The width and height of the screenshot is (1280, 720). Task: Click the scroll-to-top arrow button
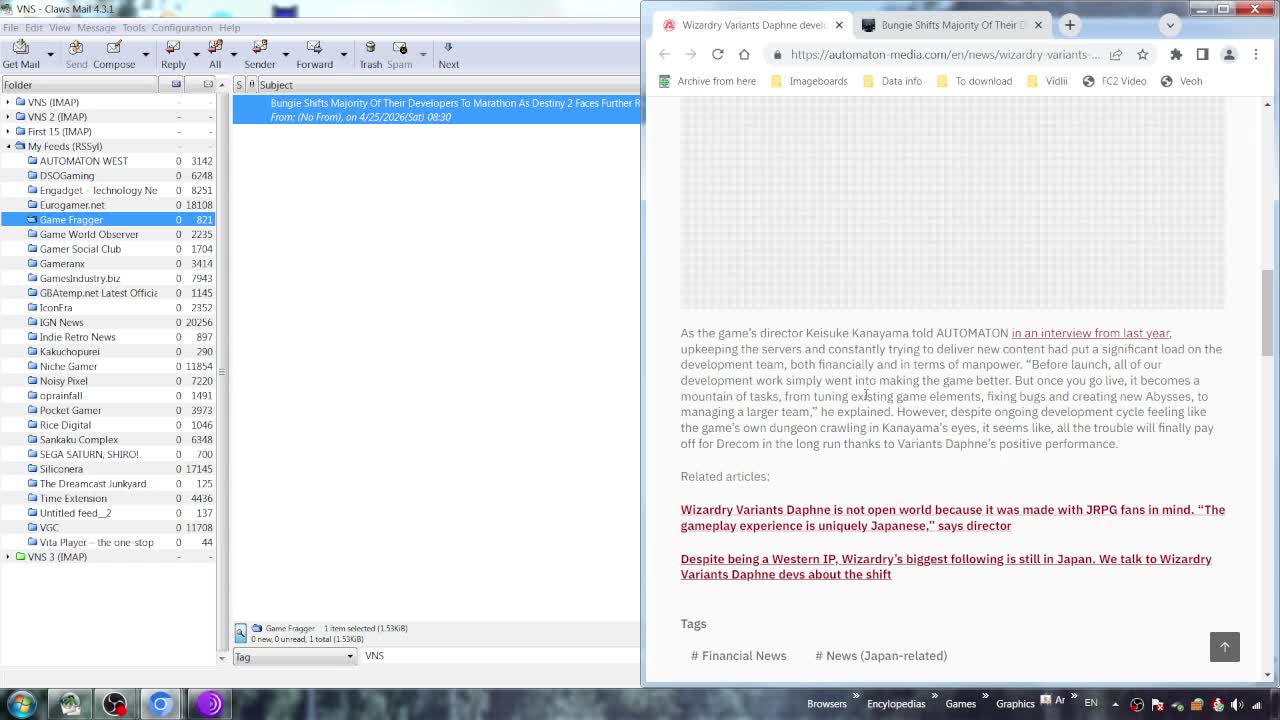click(x=1224, y=647)
